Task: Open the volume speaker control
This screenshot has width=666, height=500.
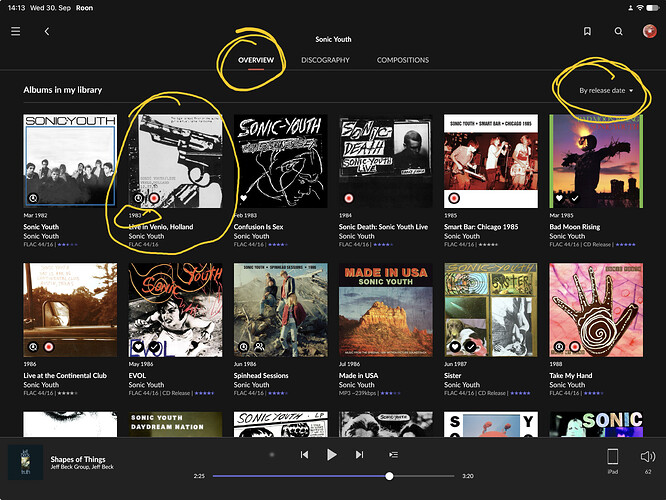Action: click(648, 457)
